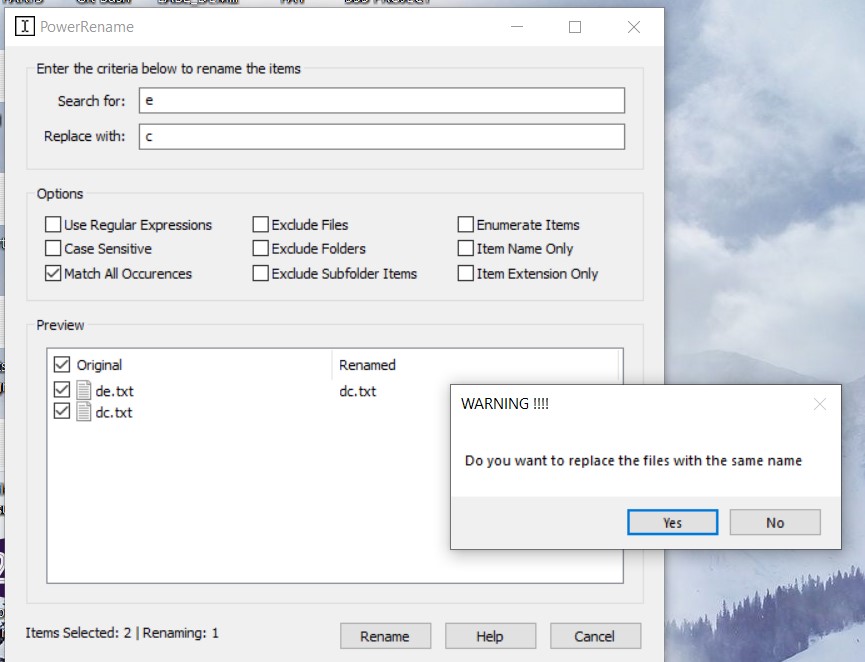The width and height of the screenshot is (865, 662).
Task: Click the de.txt file icon
Action: (83, 390)
